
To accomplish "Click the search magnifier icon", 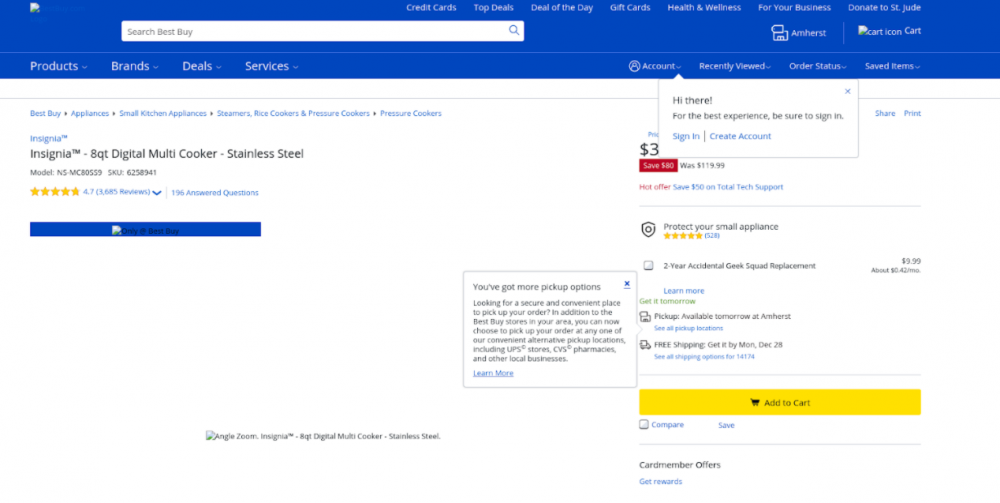I will pyautogui.click(x=513, y=31).
